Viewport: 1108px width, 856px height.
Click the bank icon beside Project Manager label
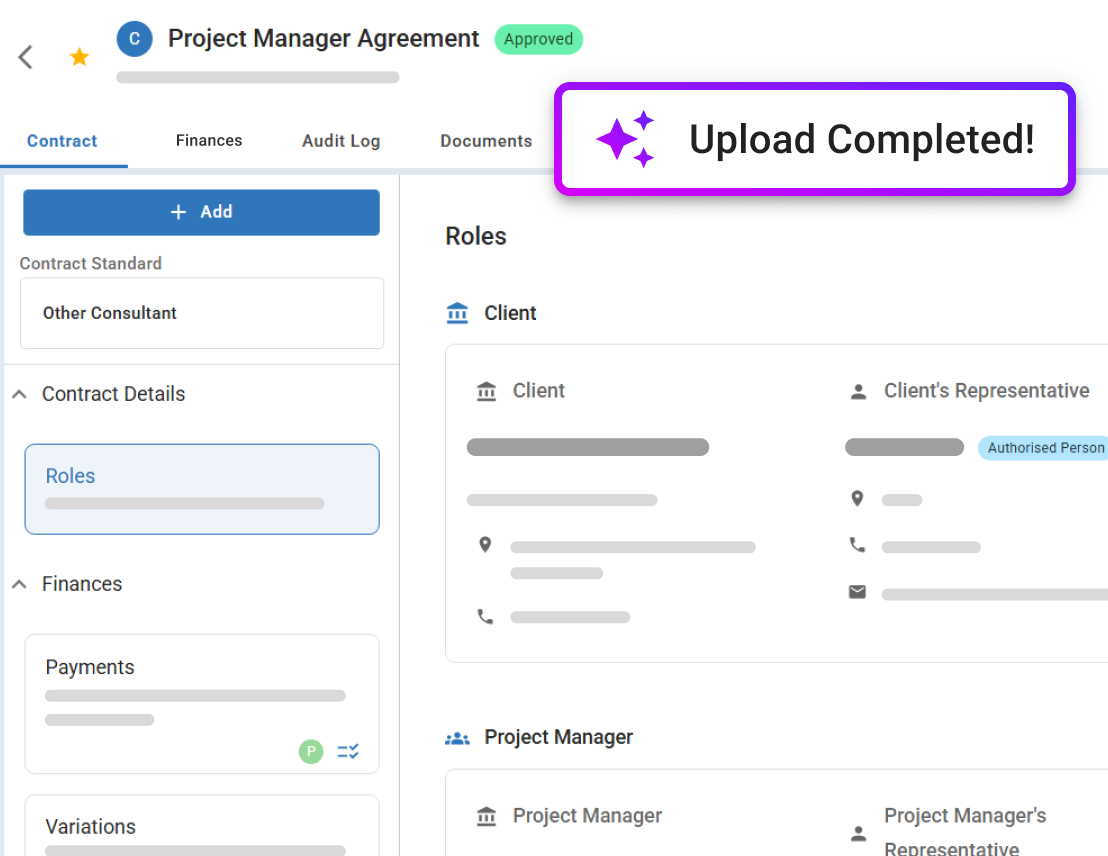coord(486,816)
